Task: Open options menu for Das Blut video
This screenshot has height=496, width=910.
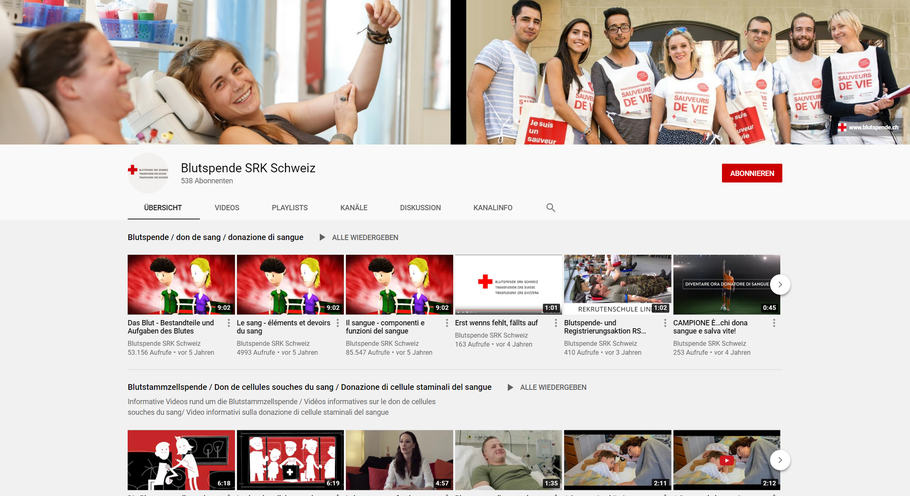Action: 228,323
